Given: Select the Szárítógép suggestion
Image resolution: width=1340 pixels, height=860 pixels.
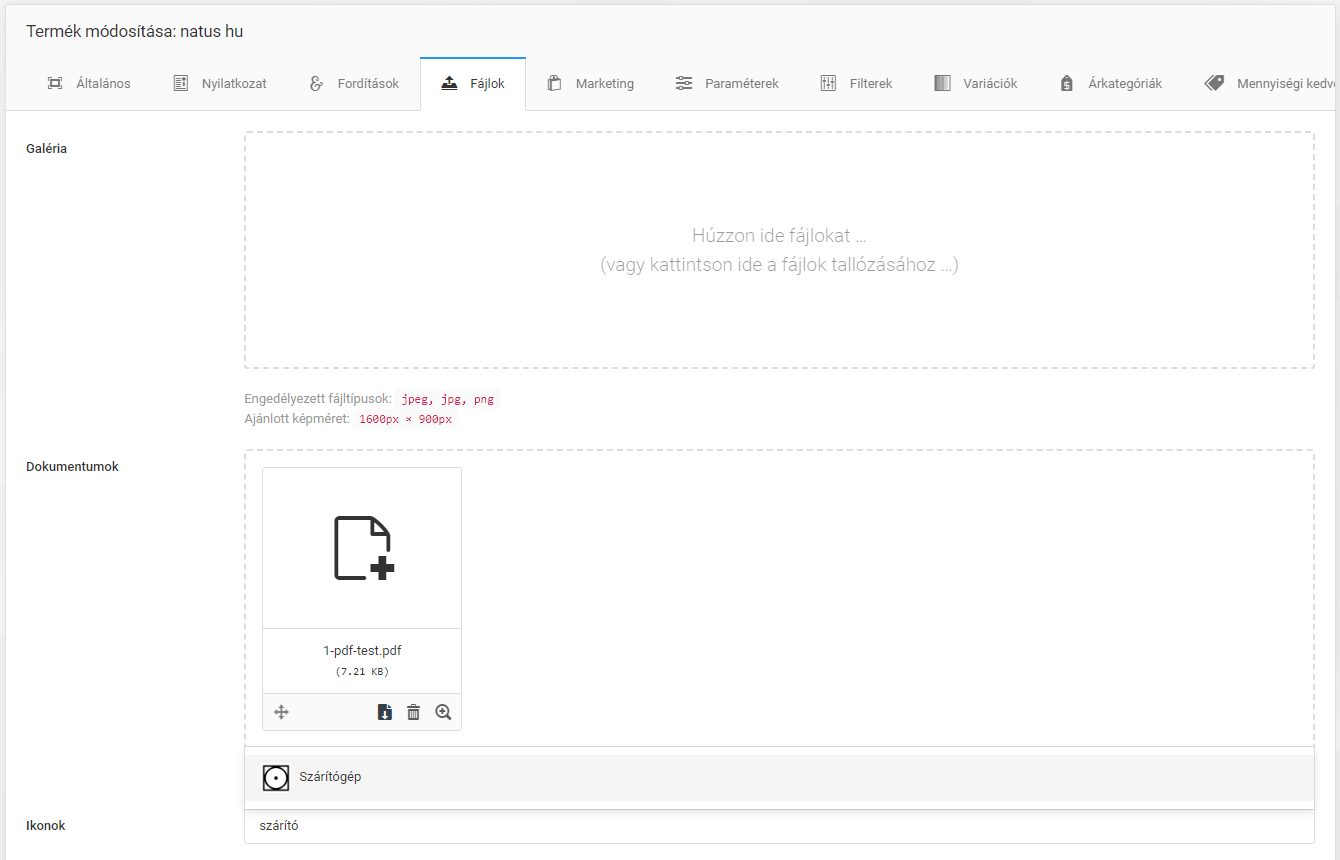Looking at the screenshot, I should (779, 777).
